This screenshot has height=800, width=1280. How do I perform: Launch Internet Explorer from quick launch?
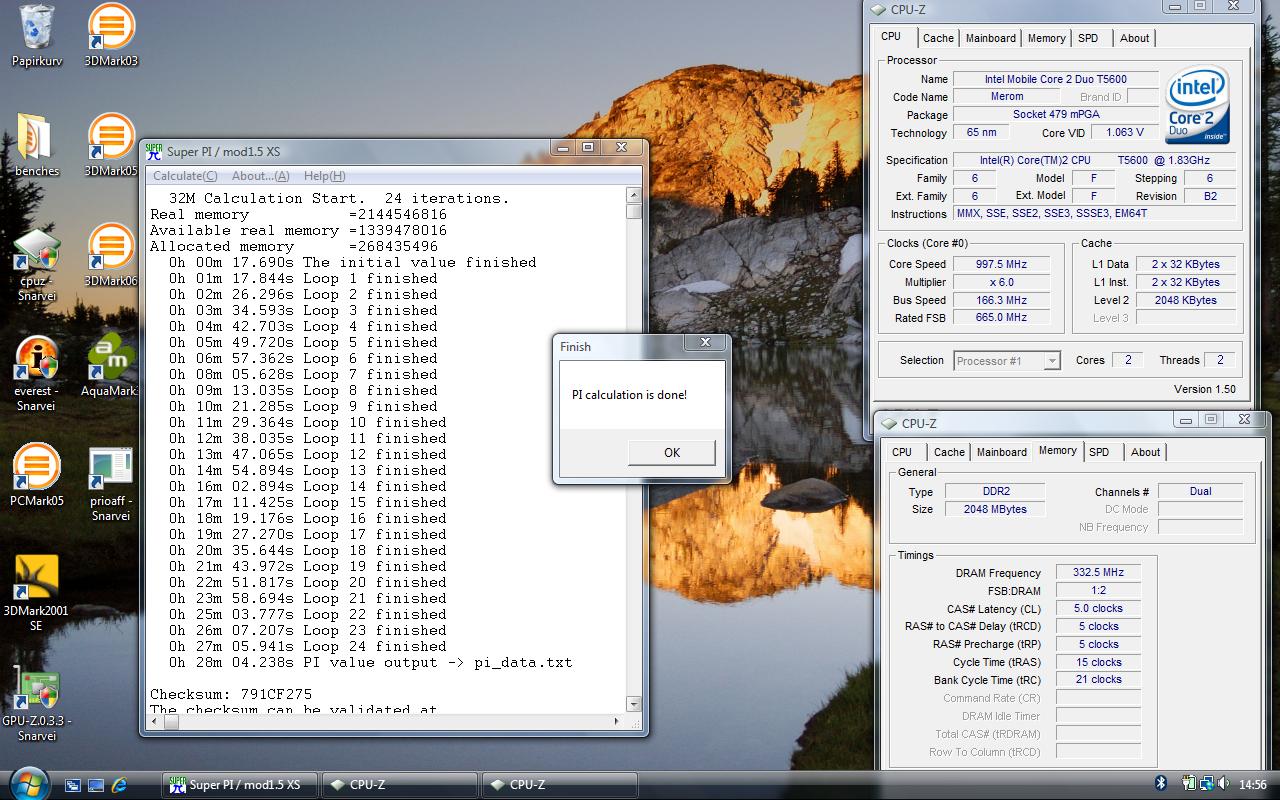(x=120, y=785)
